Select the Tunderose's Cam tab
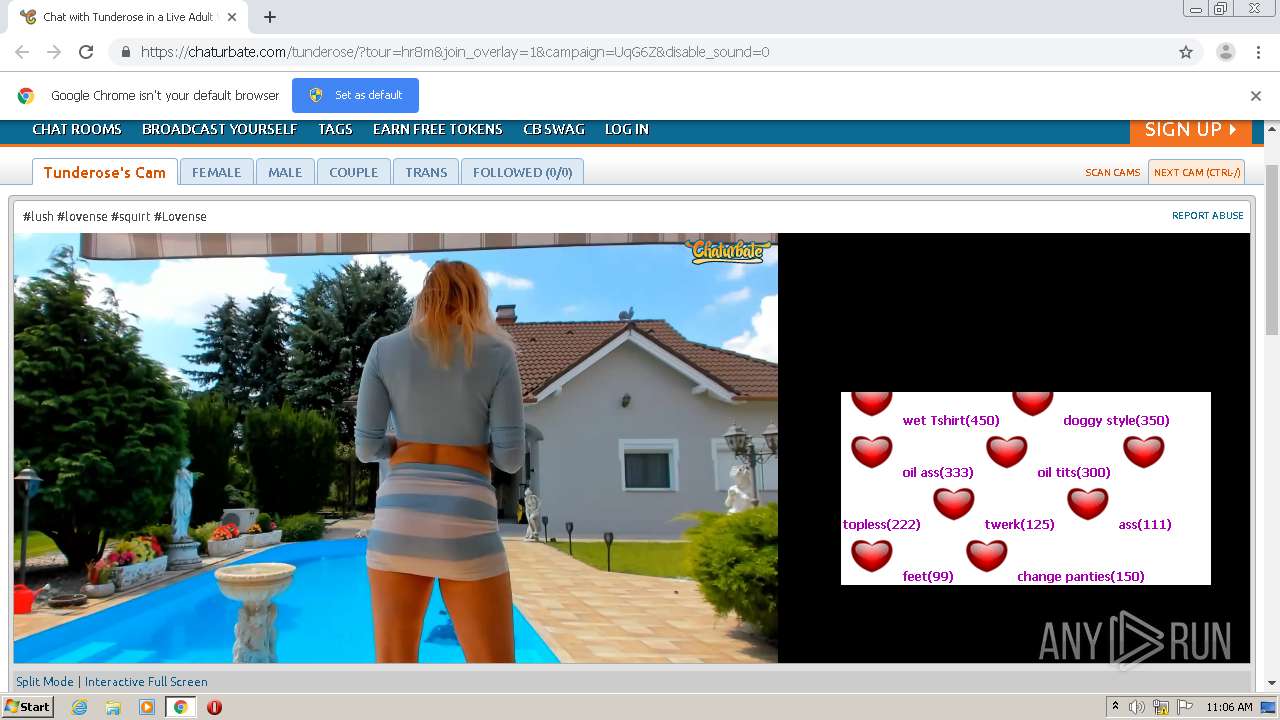Screen dimensions: 1280x720 [x=105, y=172]
